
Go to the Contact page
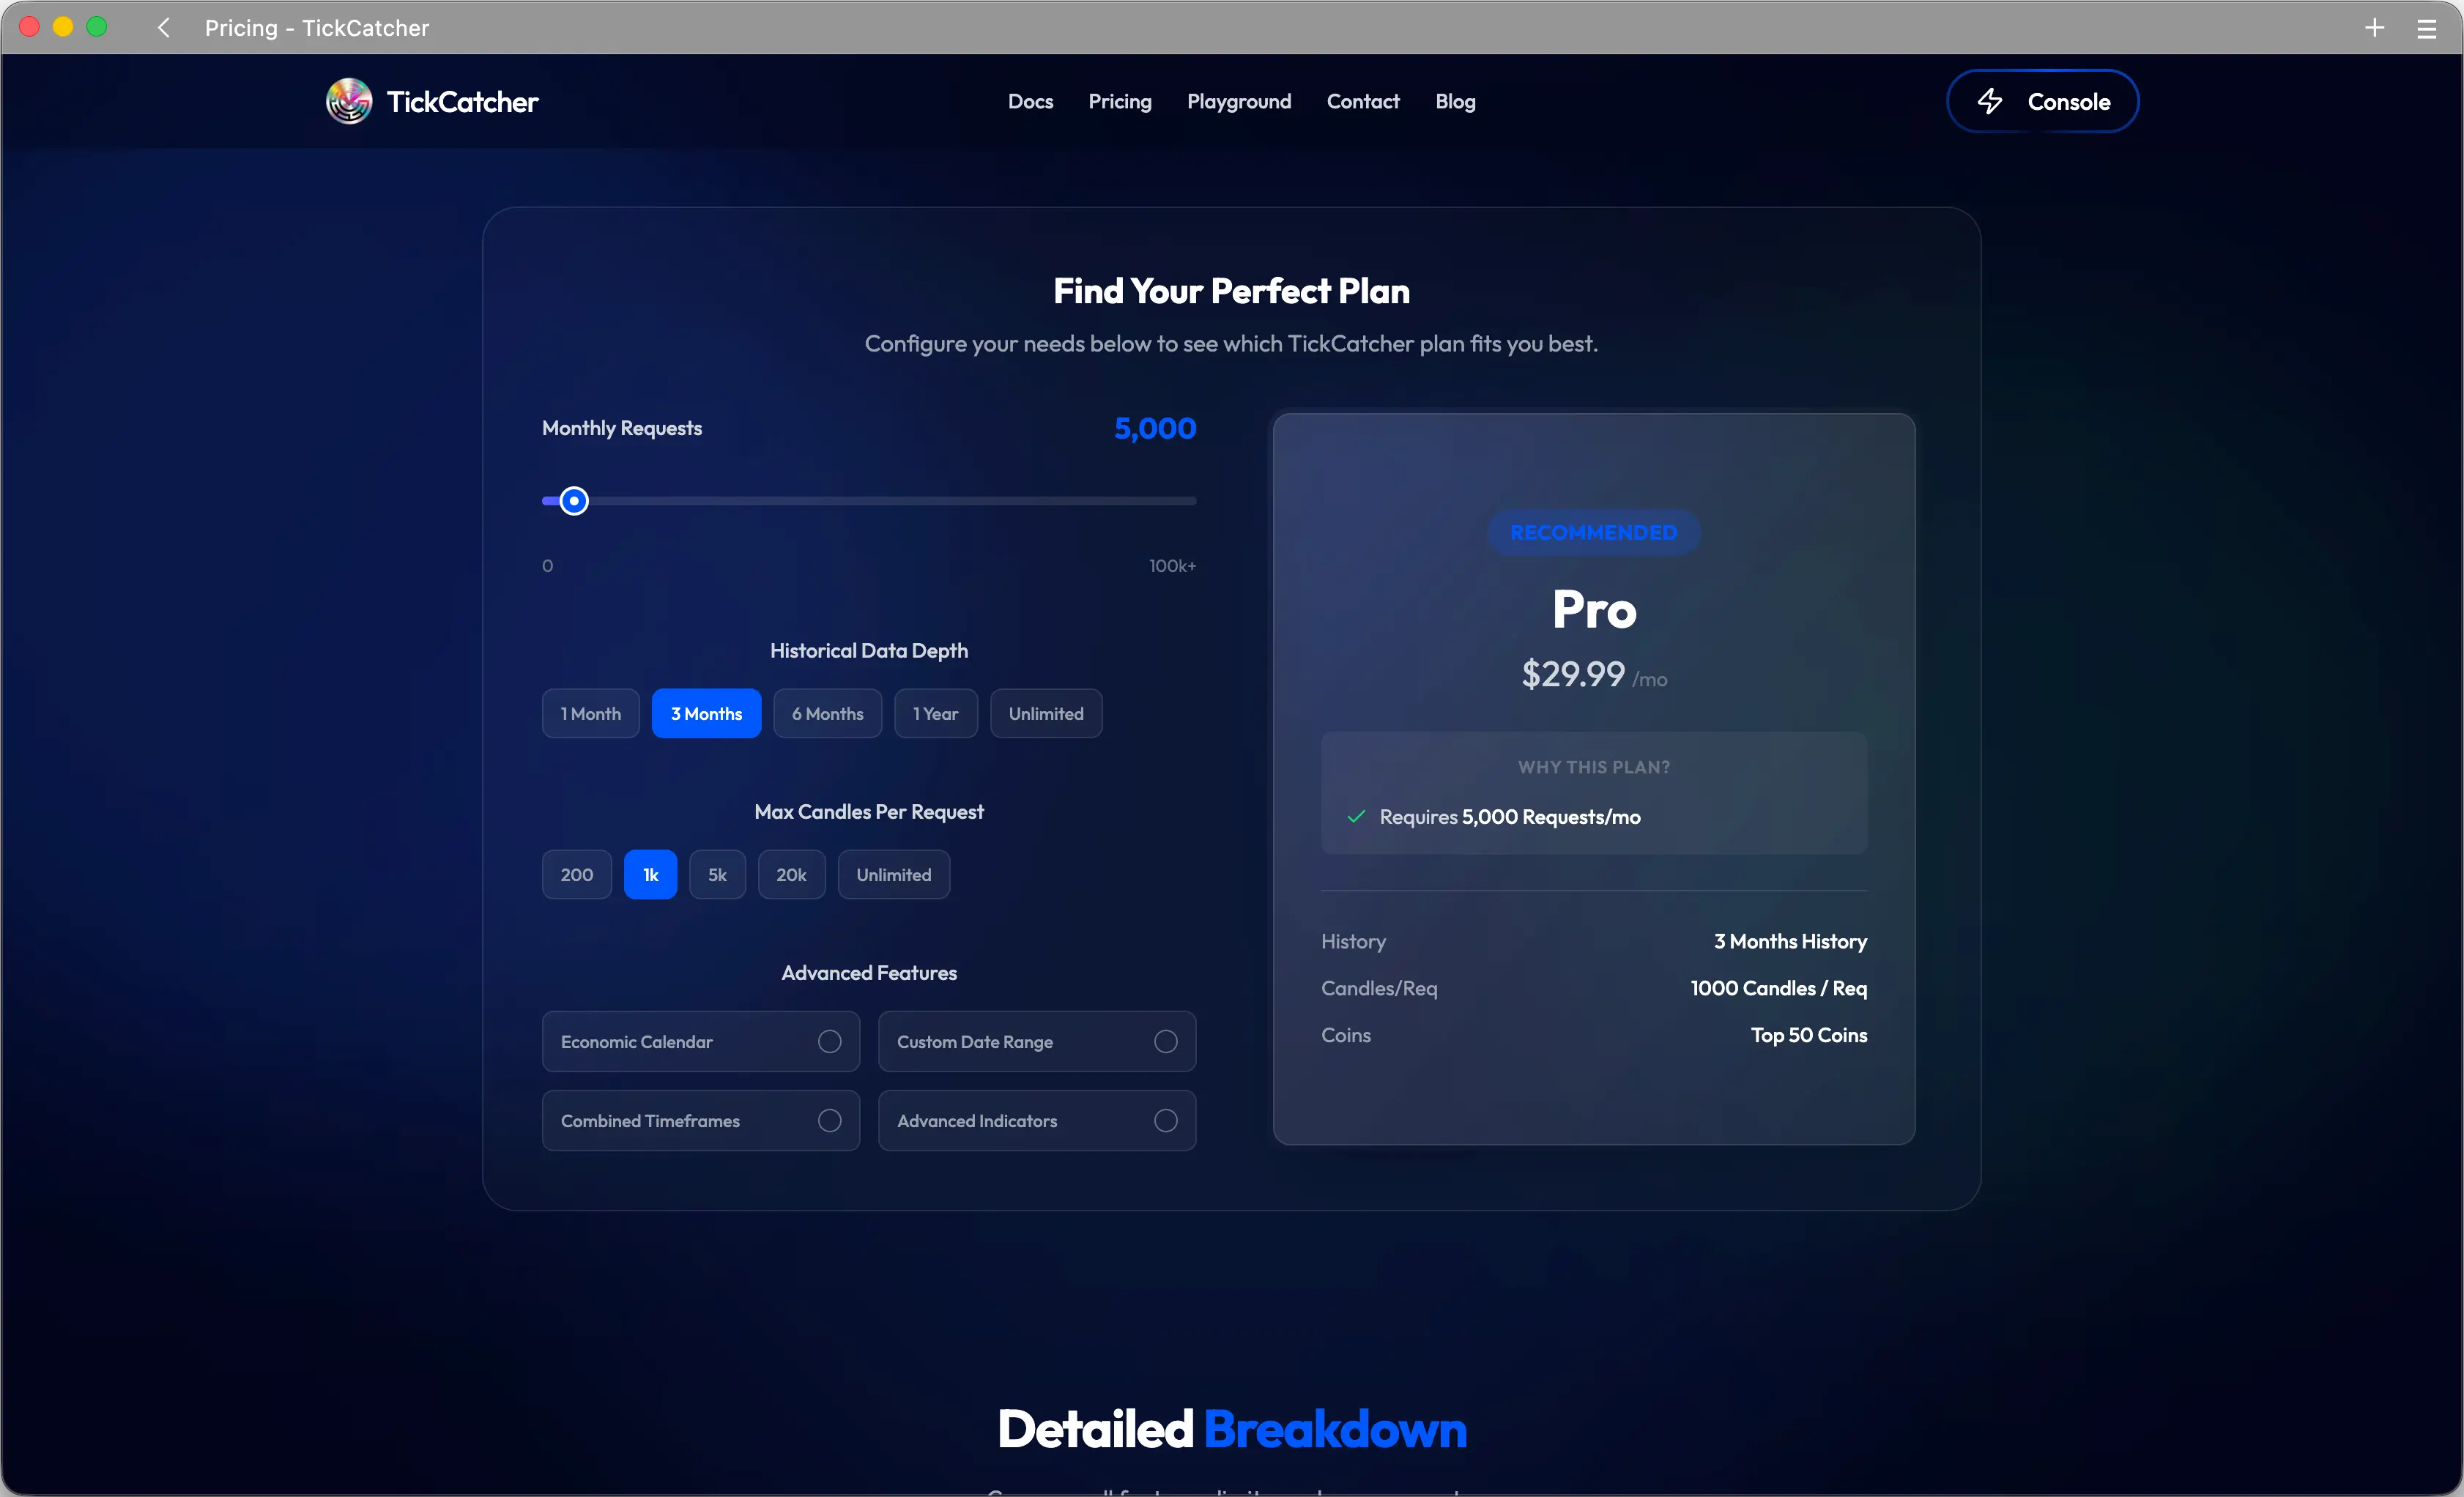[x=1363, y=101]
